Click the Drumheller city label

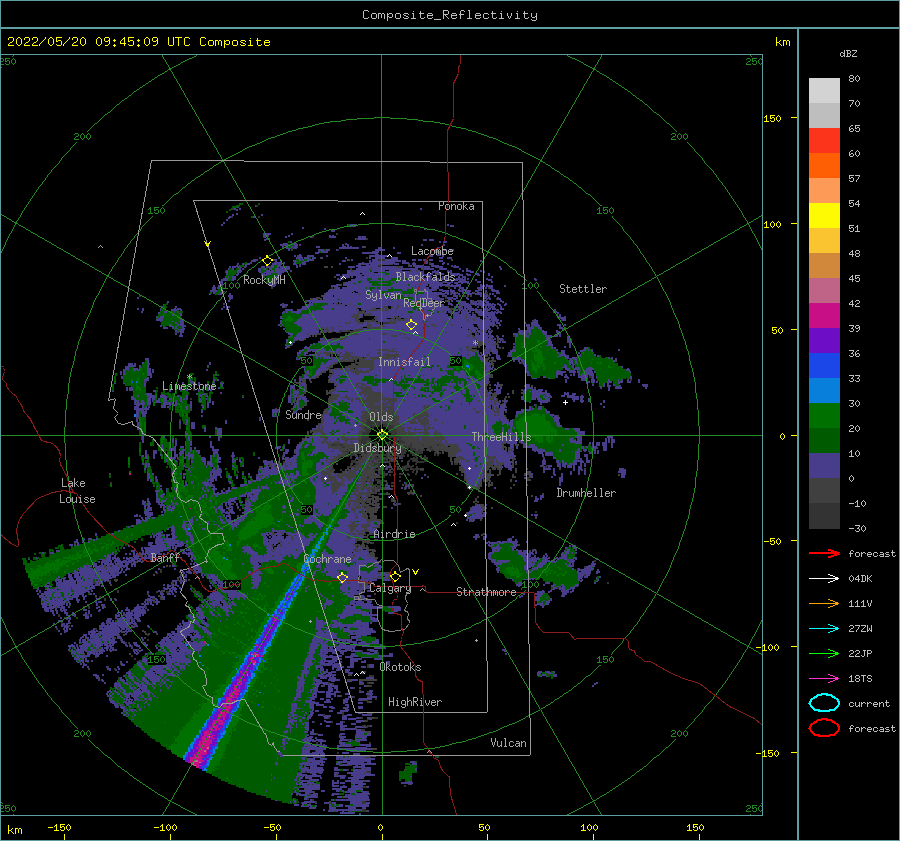click(x=586, y=493)
